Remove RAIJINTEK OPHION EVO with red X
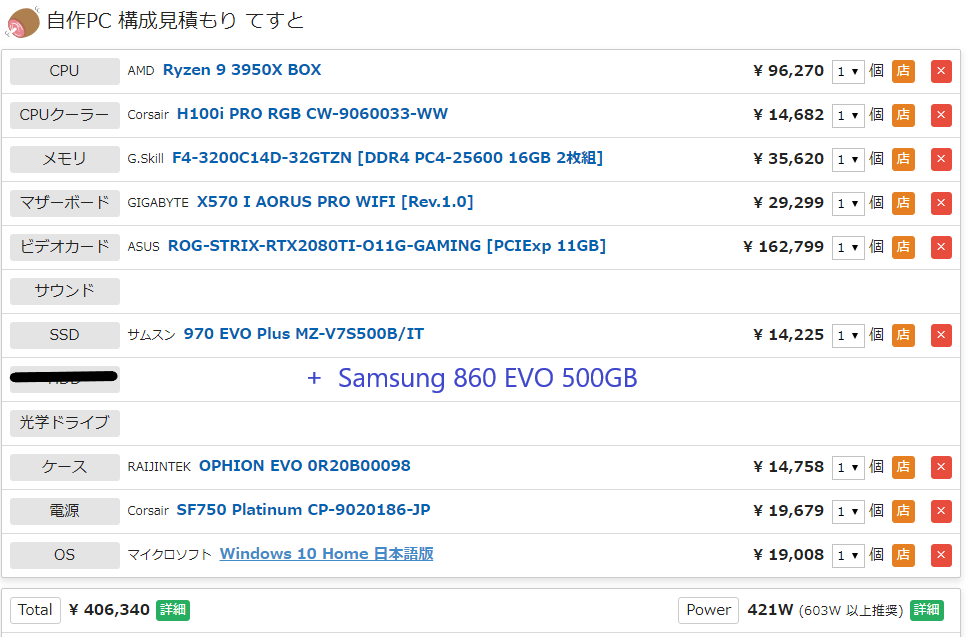 941,467
